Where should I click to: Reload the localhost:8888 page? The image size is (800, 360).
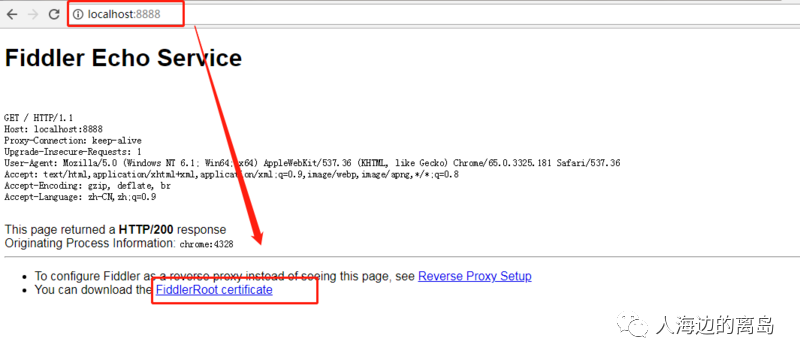pyautogui.click(x=54, y=14)
